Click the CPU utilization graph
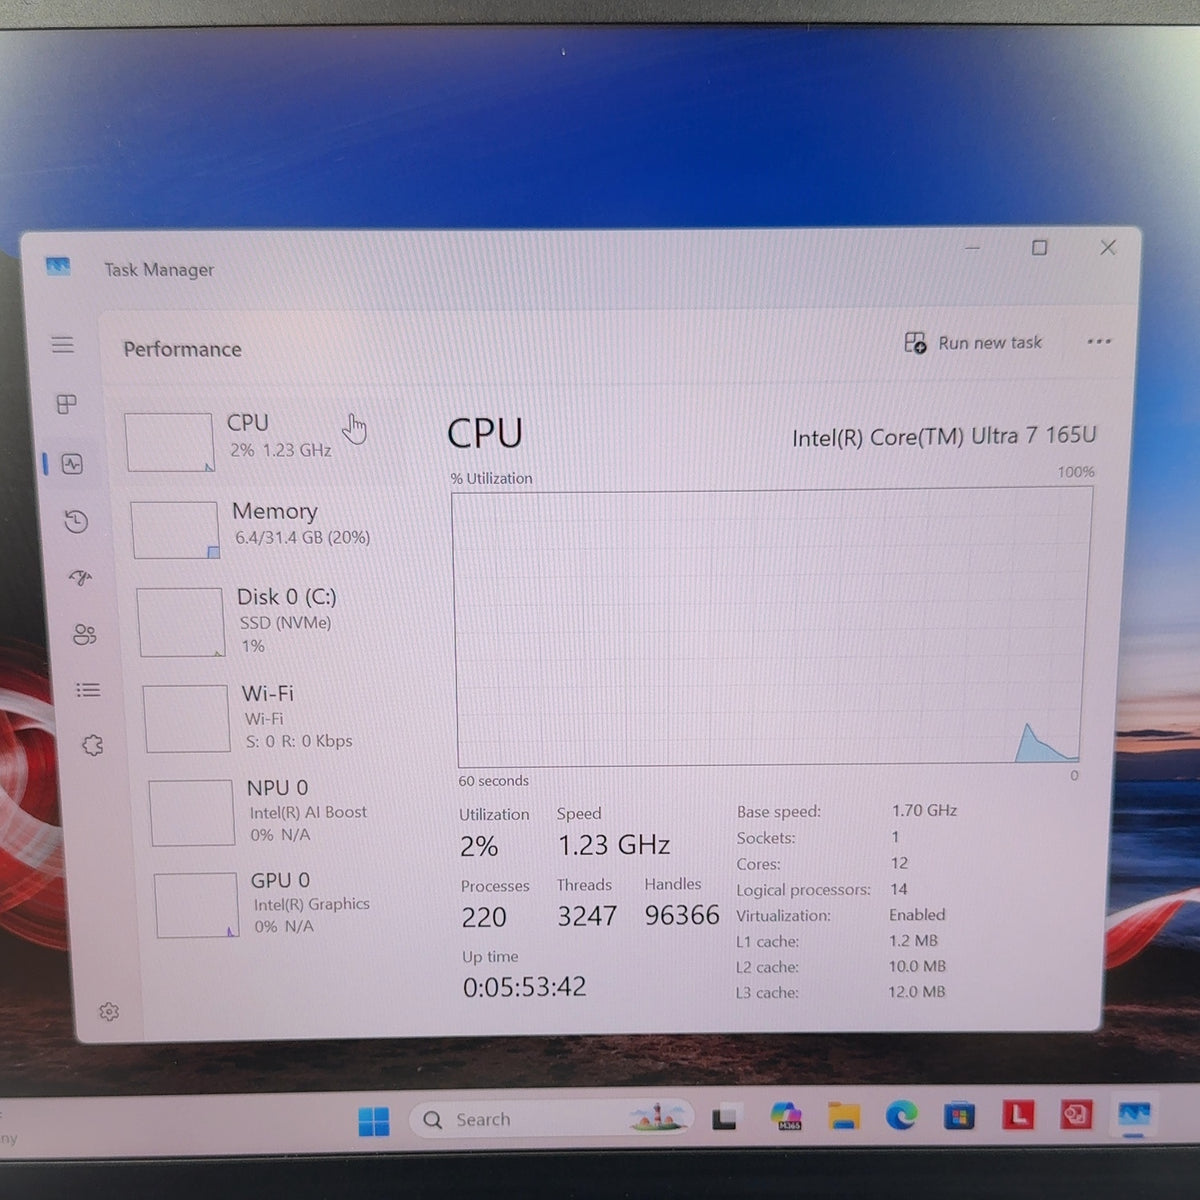The image size is (1200, 1200). [x=770, y=628]
